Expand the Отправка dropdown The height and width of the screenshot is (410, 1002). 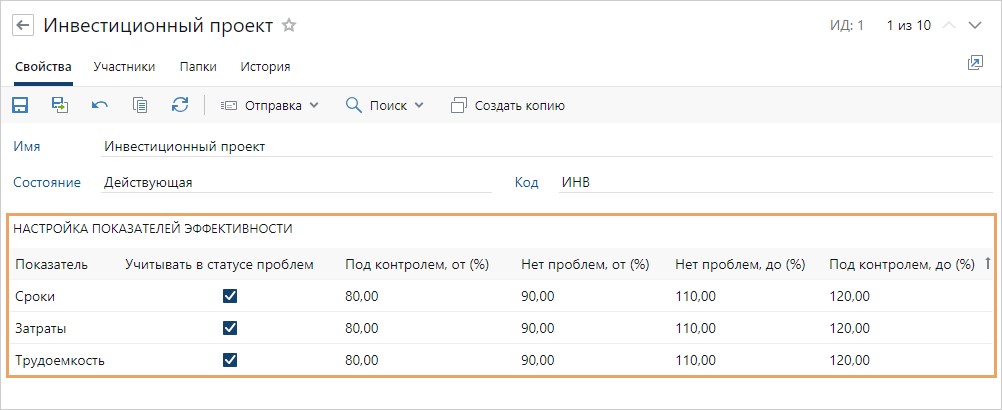(269, 105)
